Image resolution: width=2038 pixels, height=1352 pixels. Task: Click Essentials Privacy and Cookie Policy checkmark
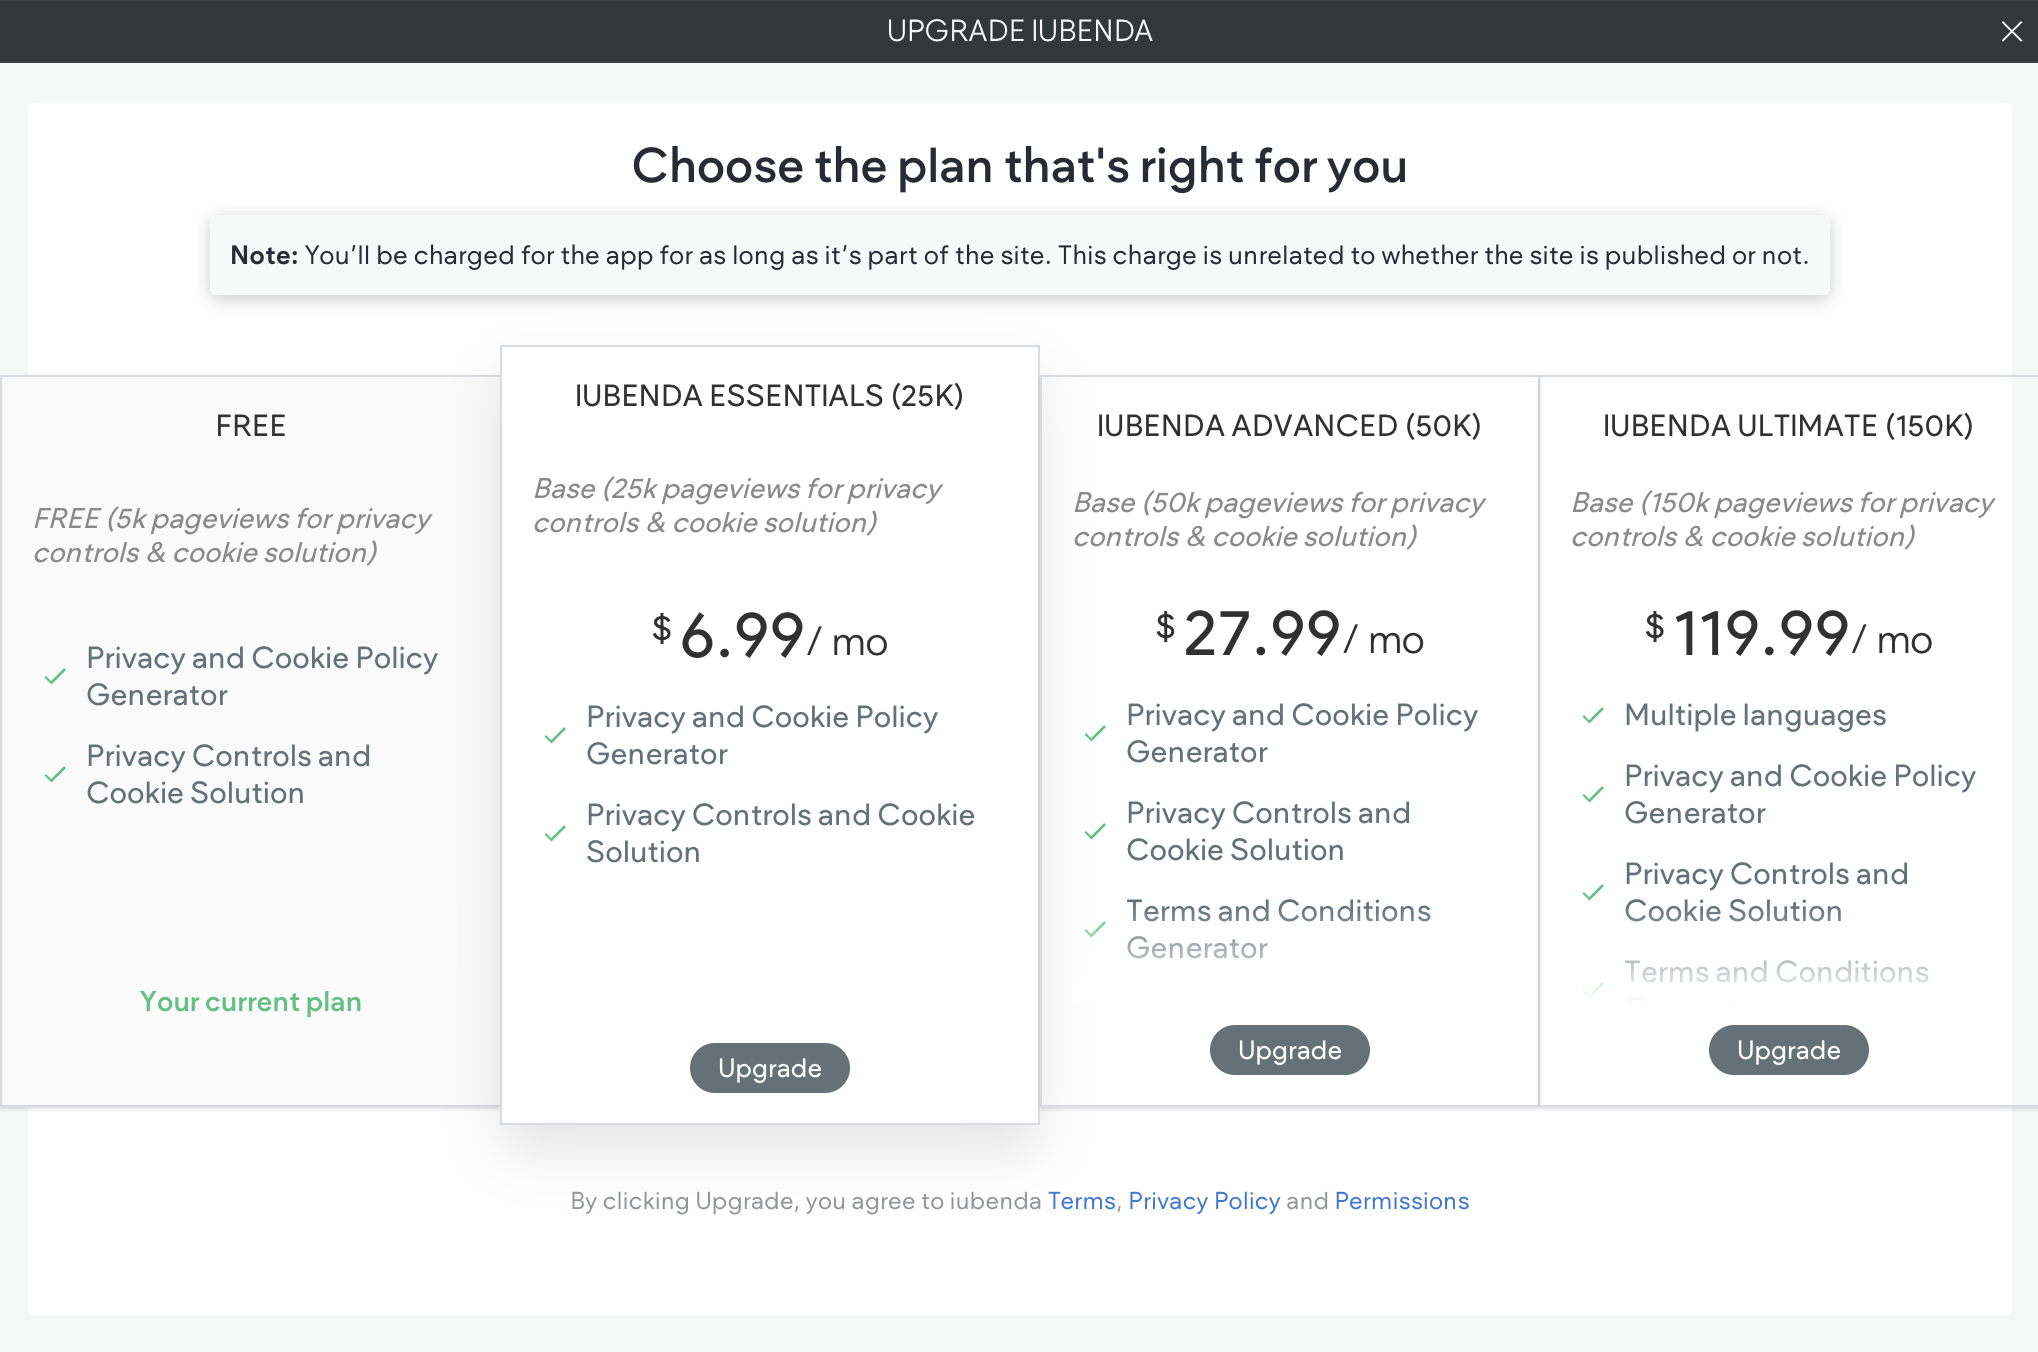click(555, 736)
